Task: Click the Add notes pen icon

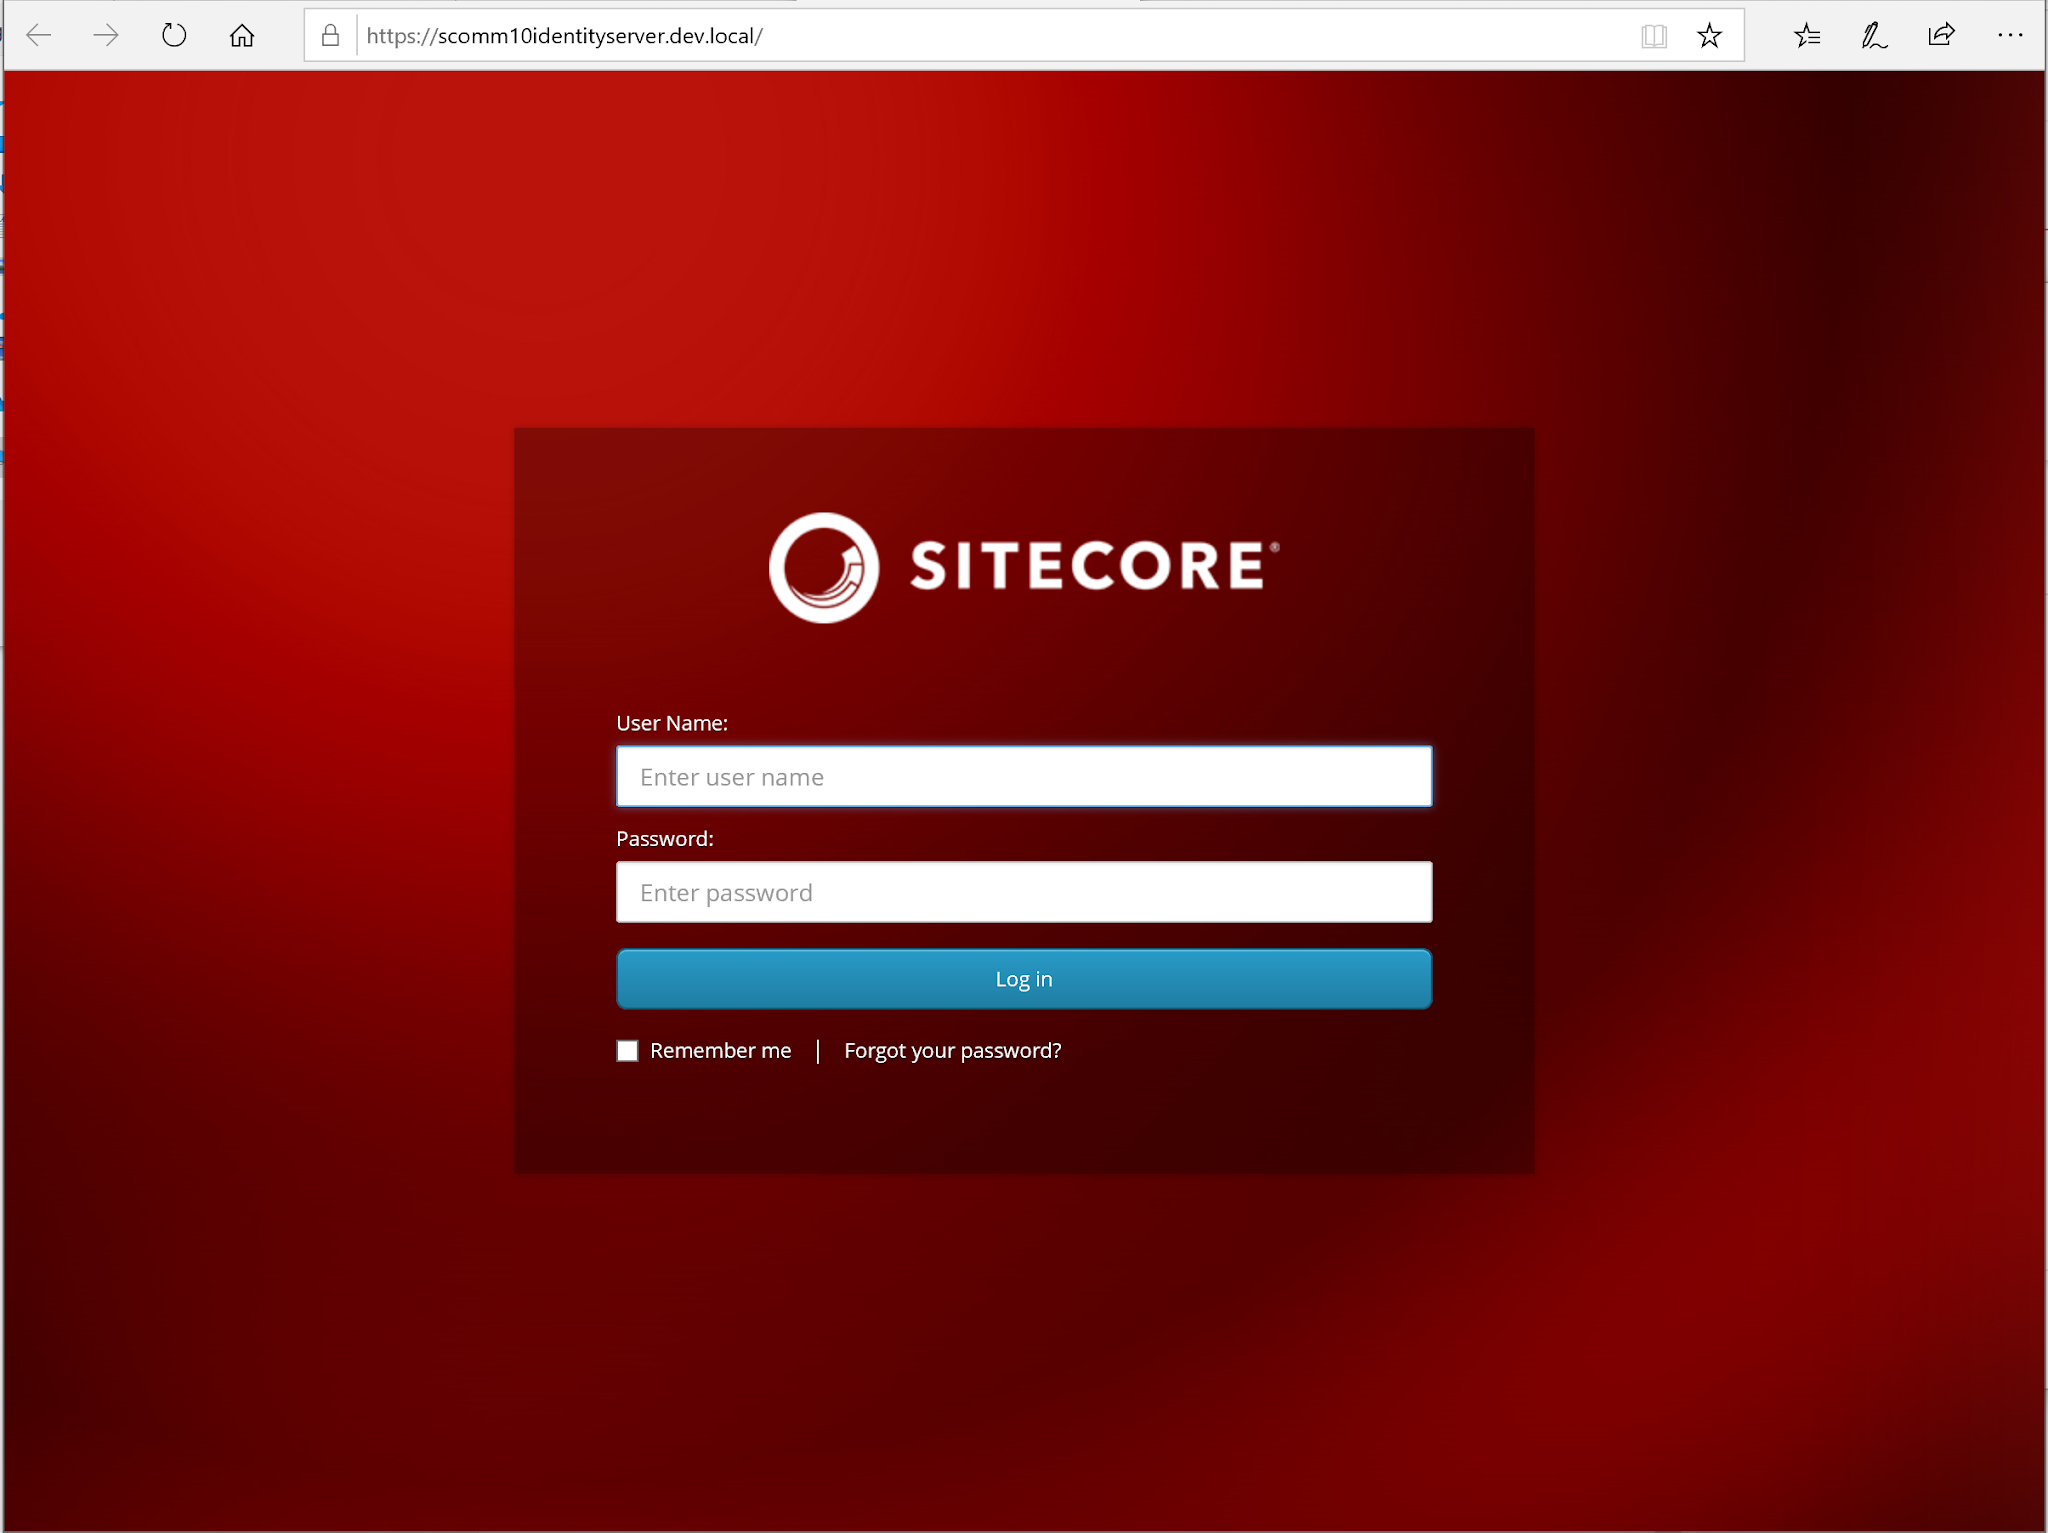Action: click(1874, 36)
